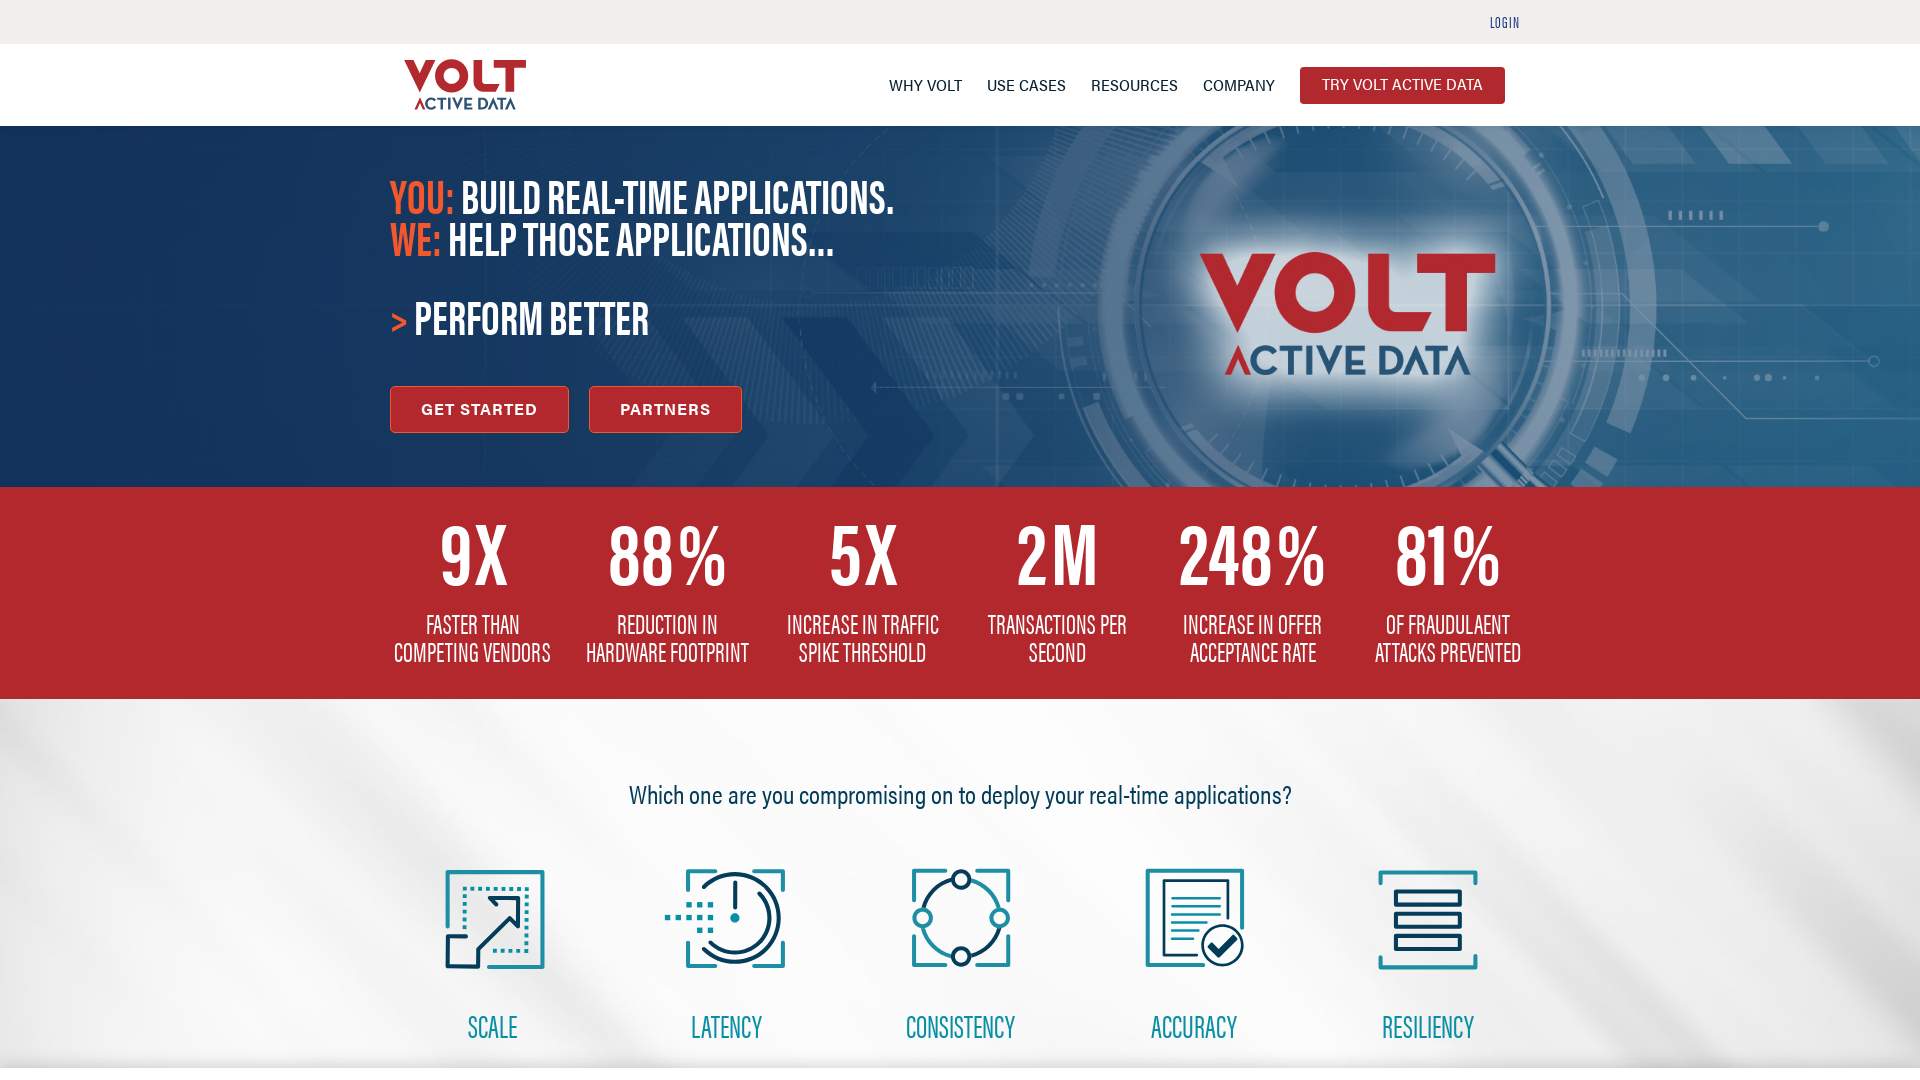Select the USE CASES menu item
The image size is (1920, 1080).
pyautogui.click(x=1026, y=84)
